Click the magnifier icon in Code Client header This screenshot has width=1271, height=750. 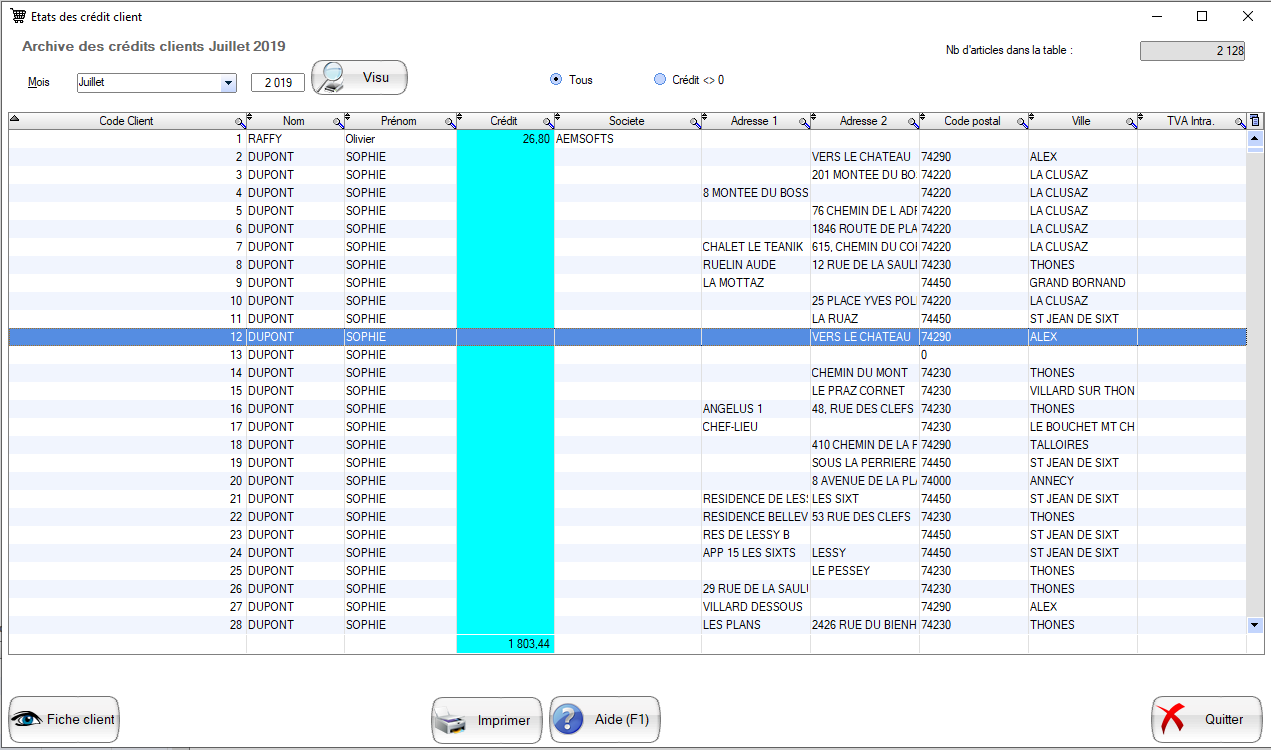(x=239, y=122)
